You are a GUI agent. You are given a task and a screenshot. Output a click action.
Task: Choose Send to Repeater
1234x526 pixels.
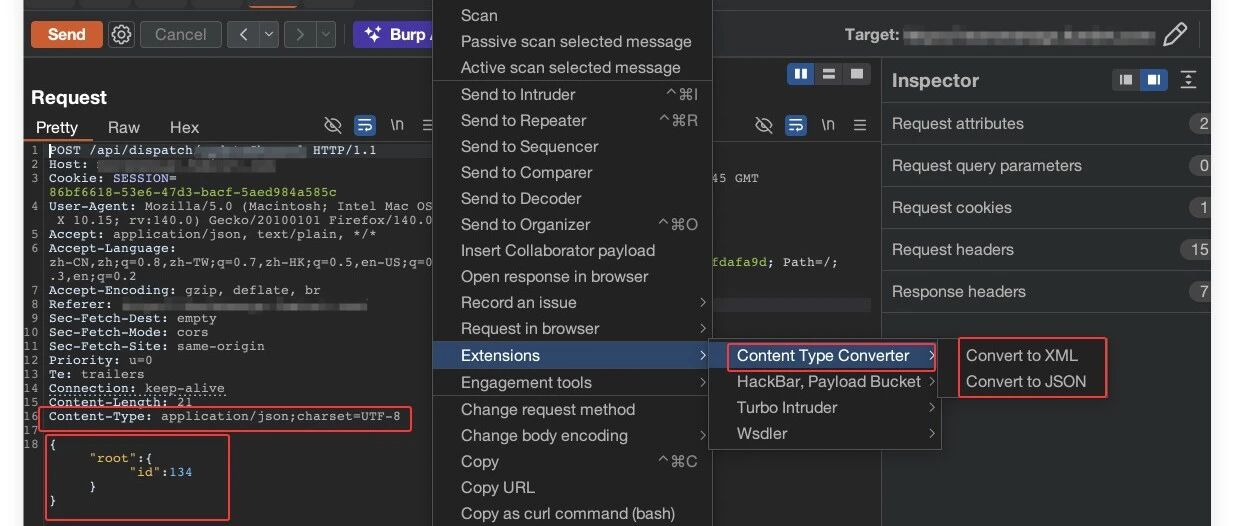click(571, 120)
